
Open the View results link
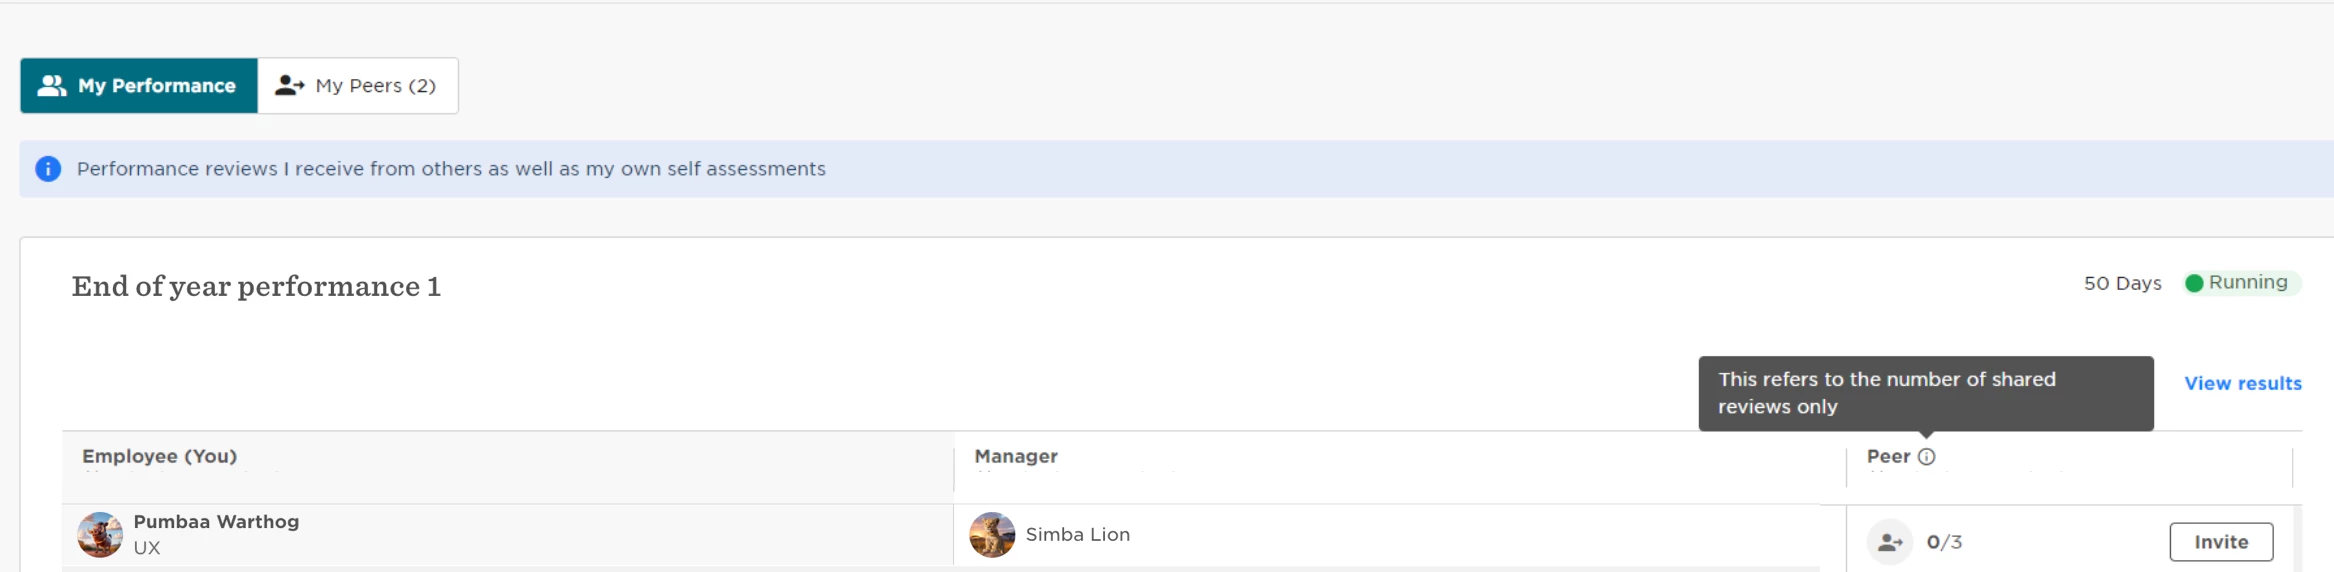click(2243, 383)
